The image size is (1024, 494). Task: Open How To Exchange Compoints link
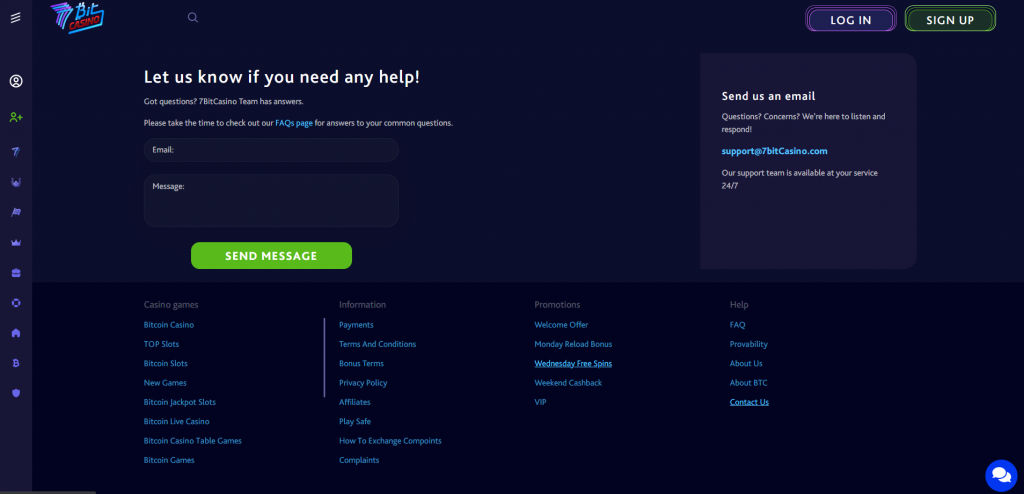coord(390,441)
